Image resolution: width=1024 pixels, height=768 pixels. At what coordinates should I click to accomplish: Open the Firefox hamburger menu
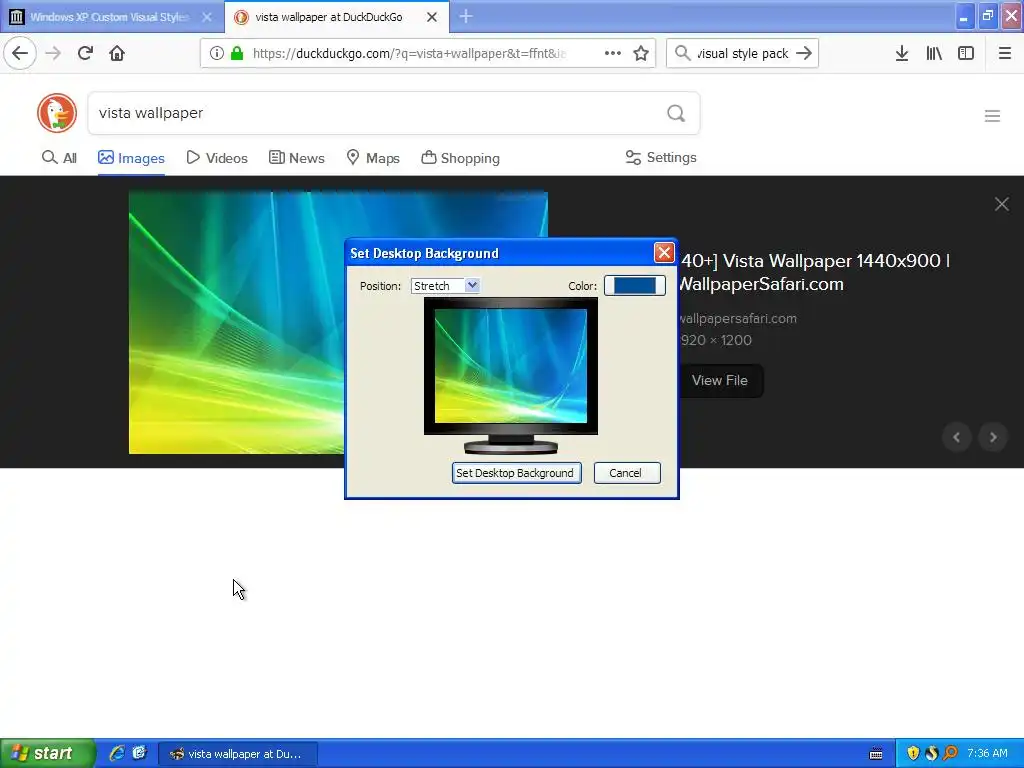1005,54
